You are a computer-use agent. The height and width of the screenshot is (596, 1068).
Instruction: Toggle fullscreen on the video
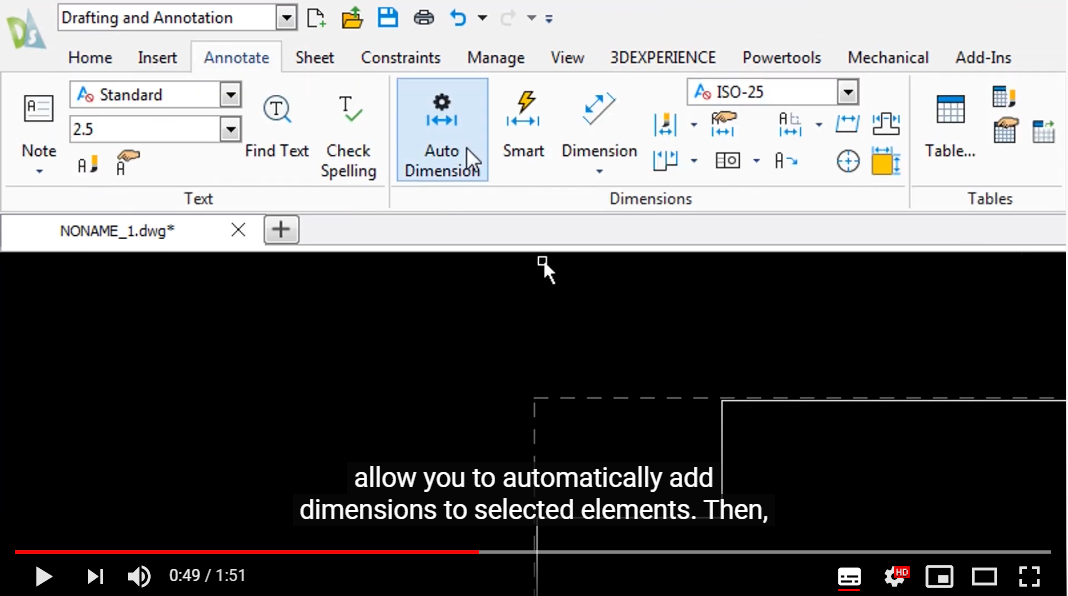[x=1029, y=576]
